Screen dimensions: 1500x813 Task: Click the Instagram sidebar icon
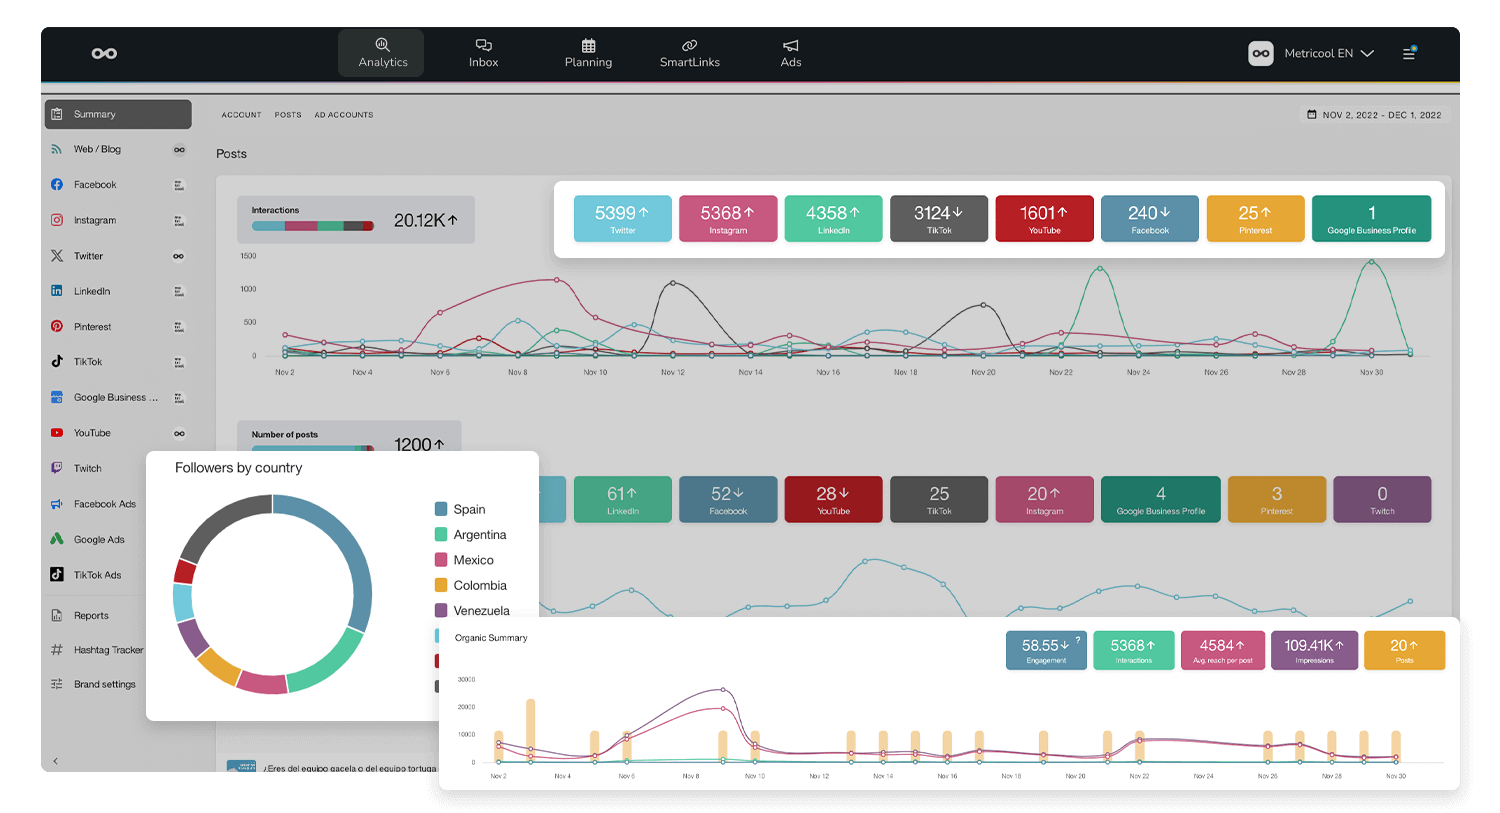57,220
